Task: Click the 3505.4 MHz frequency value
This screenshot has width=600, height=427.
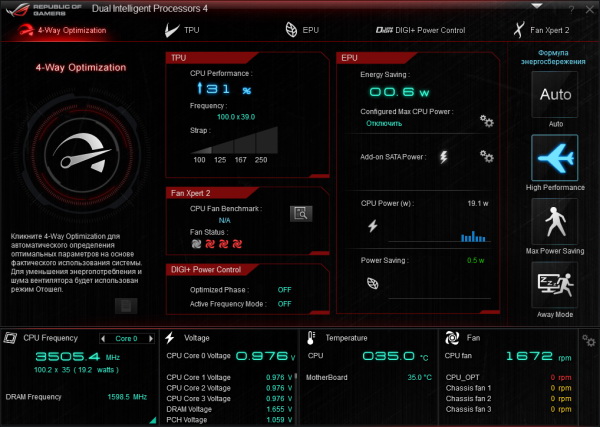Action: [x=77, y=357]
